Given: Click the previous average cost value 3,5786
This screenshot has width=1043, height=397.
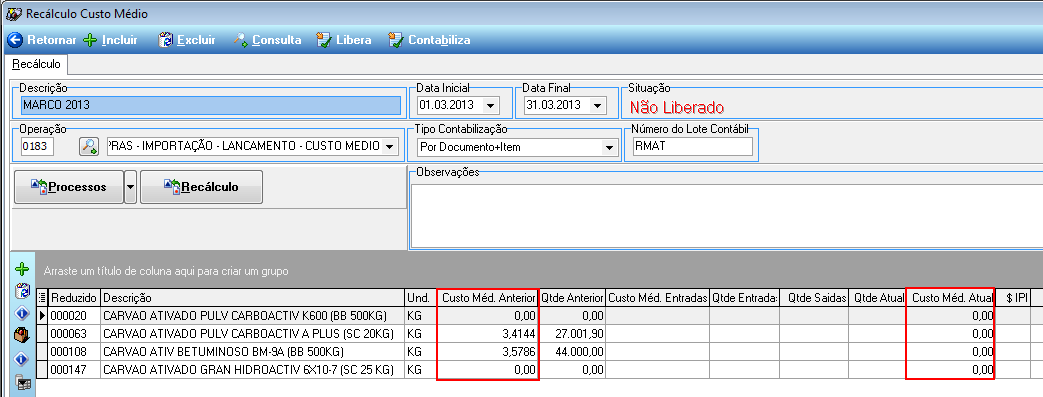Looking at the screenshot, I should click(x=488, y=351).
